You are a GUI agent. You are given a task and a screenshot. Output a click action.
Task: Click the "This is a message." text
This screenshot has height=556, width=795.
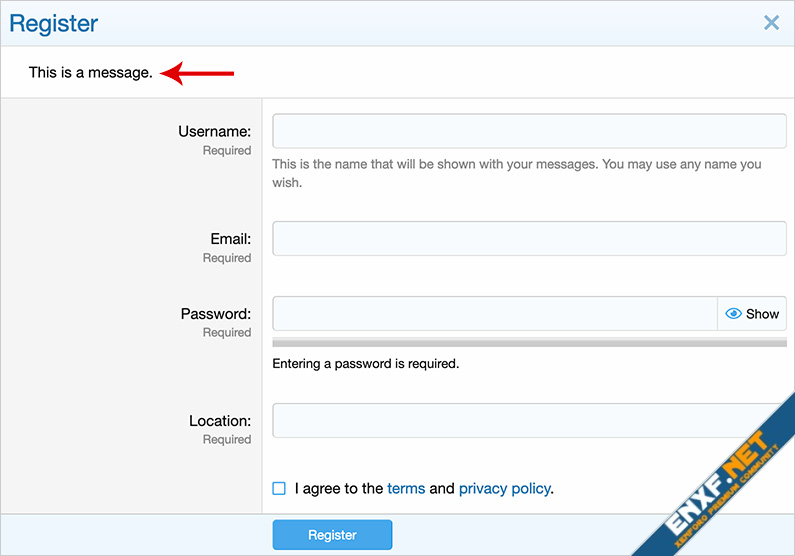(91, 72)
